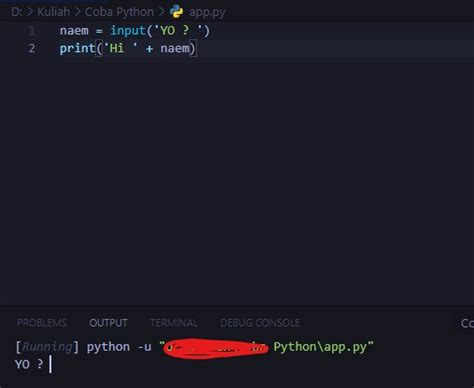Open the Coba Python breadcrumb folder
Image resolution: width=474 pixels, height=388 pixels.
pyautogui.click(x=119, y=12)
